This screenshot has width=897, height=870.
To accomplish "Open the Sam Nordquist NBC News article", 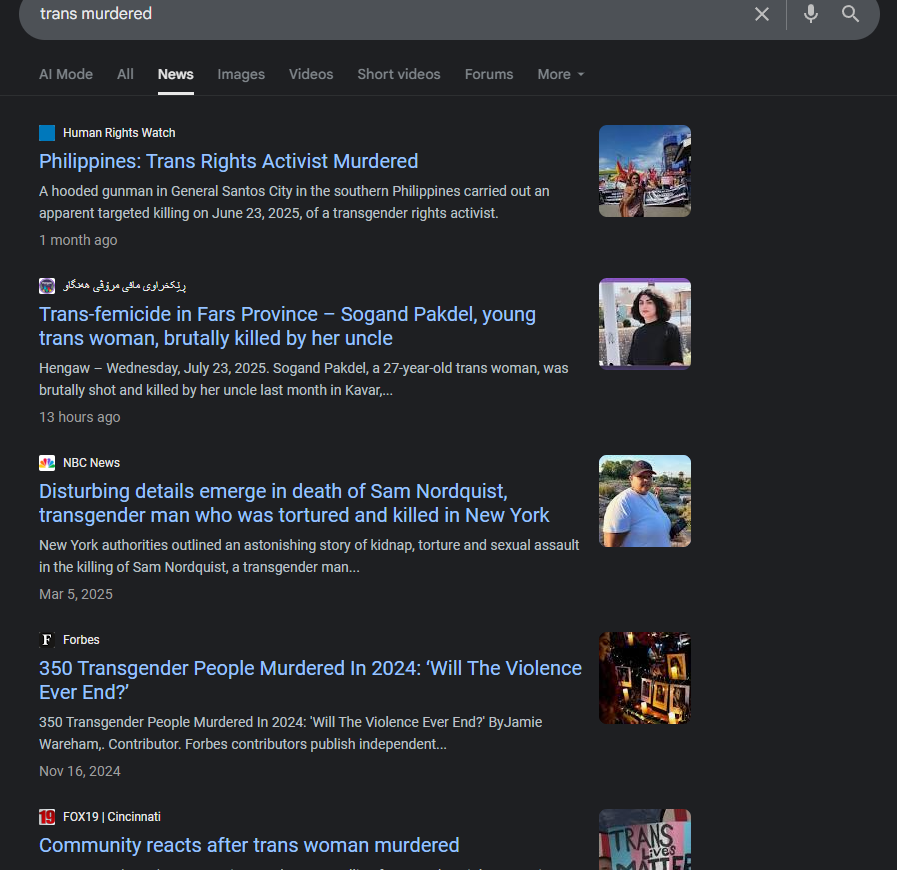I will pos(294,503).
